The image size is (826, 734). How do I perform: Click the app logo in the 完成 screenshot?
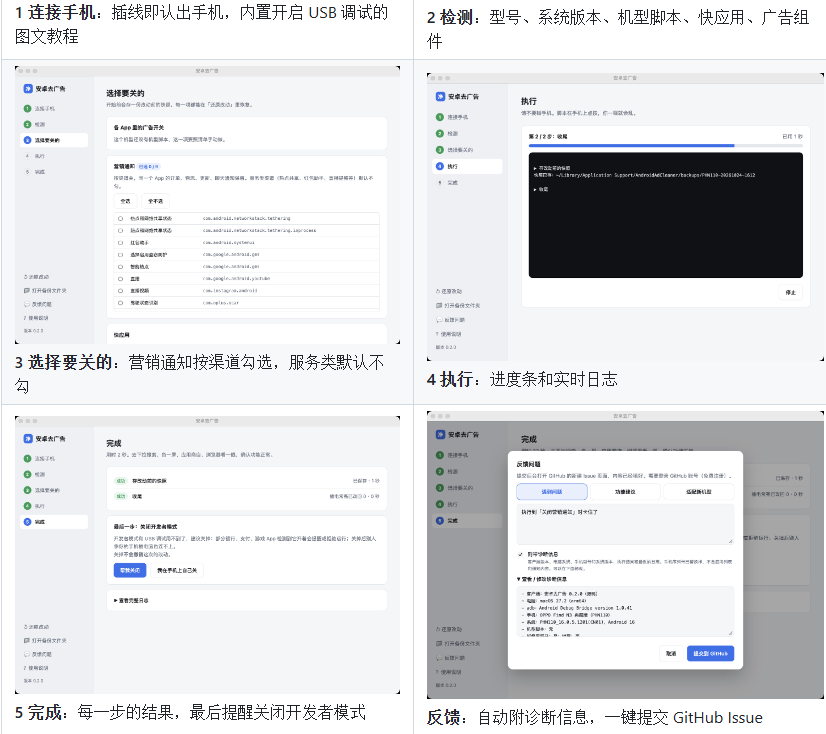coord(28,438)
